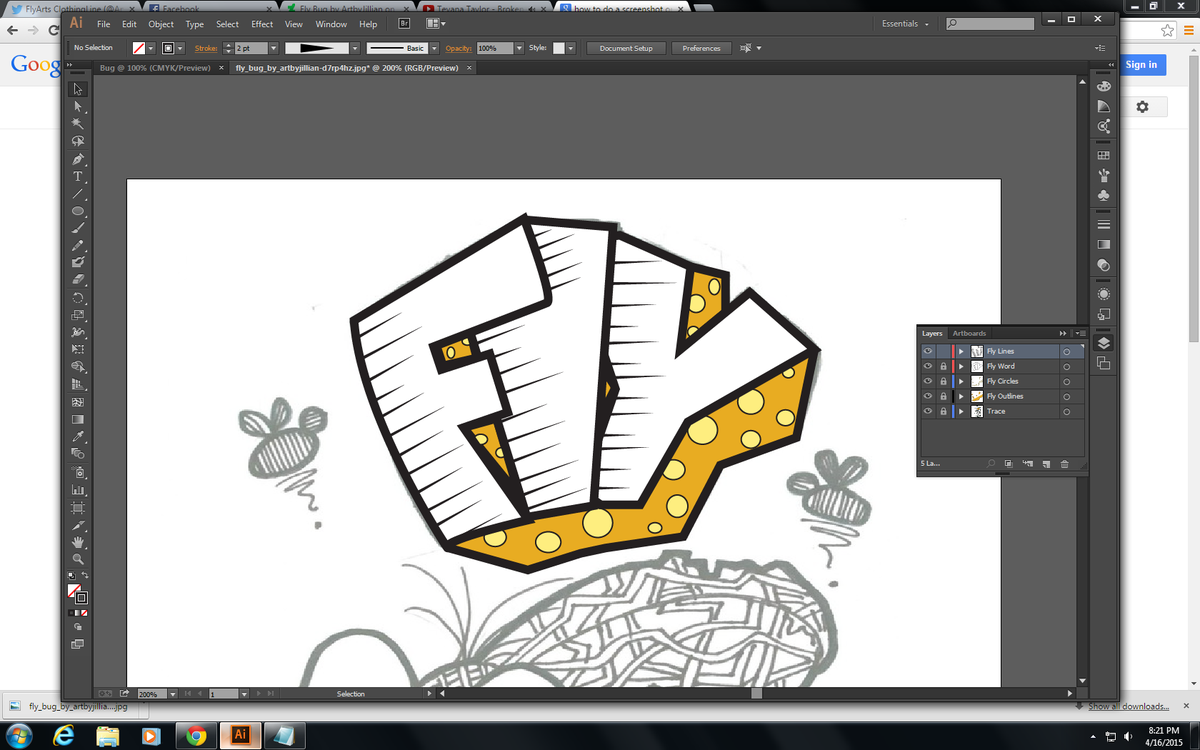Delete selection with Layers panel trash icon
This screenshot has height=750, width=1200.
point(1064,464)
